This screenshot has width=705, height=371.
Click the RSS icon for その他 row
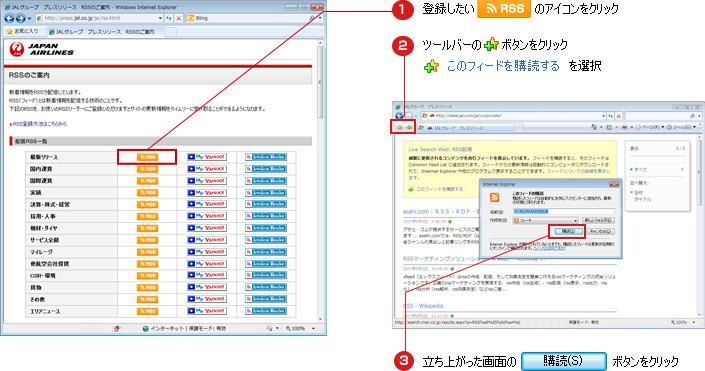147,299
